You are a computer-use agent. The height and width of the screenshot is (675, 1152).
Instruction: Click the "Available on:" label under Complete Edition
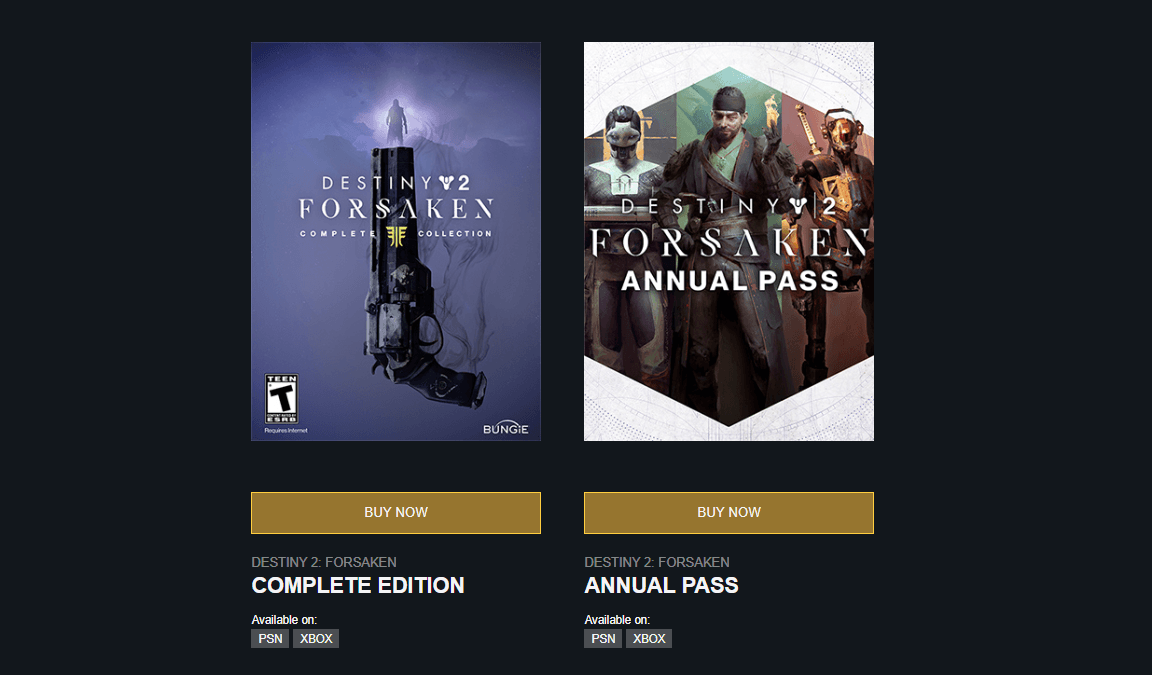(x=284, y=620)
